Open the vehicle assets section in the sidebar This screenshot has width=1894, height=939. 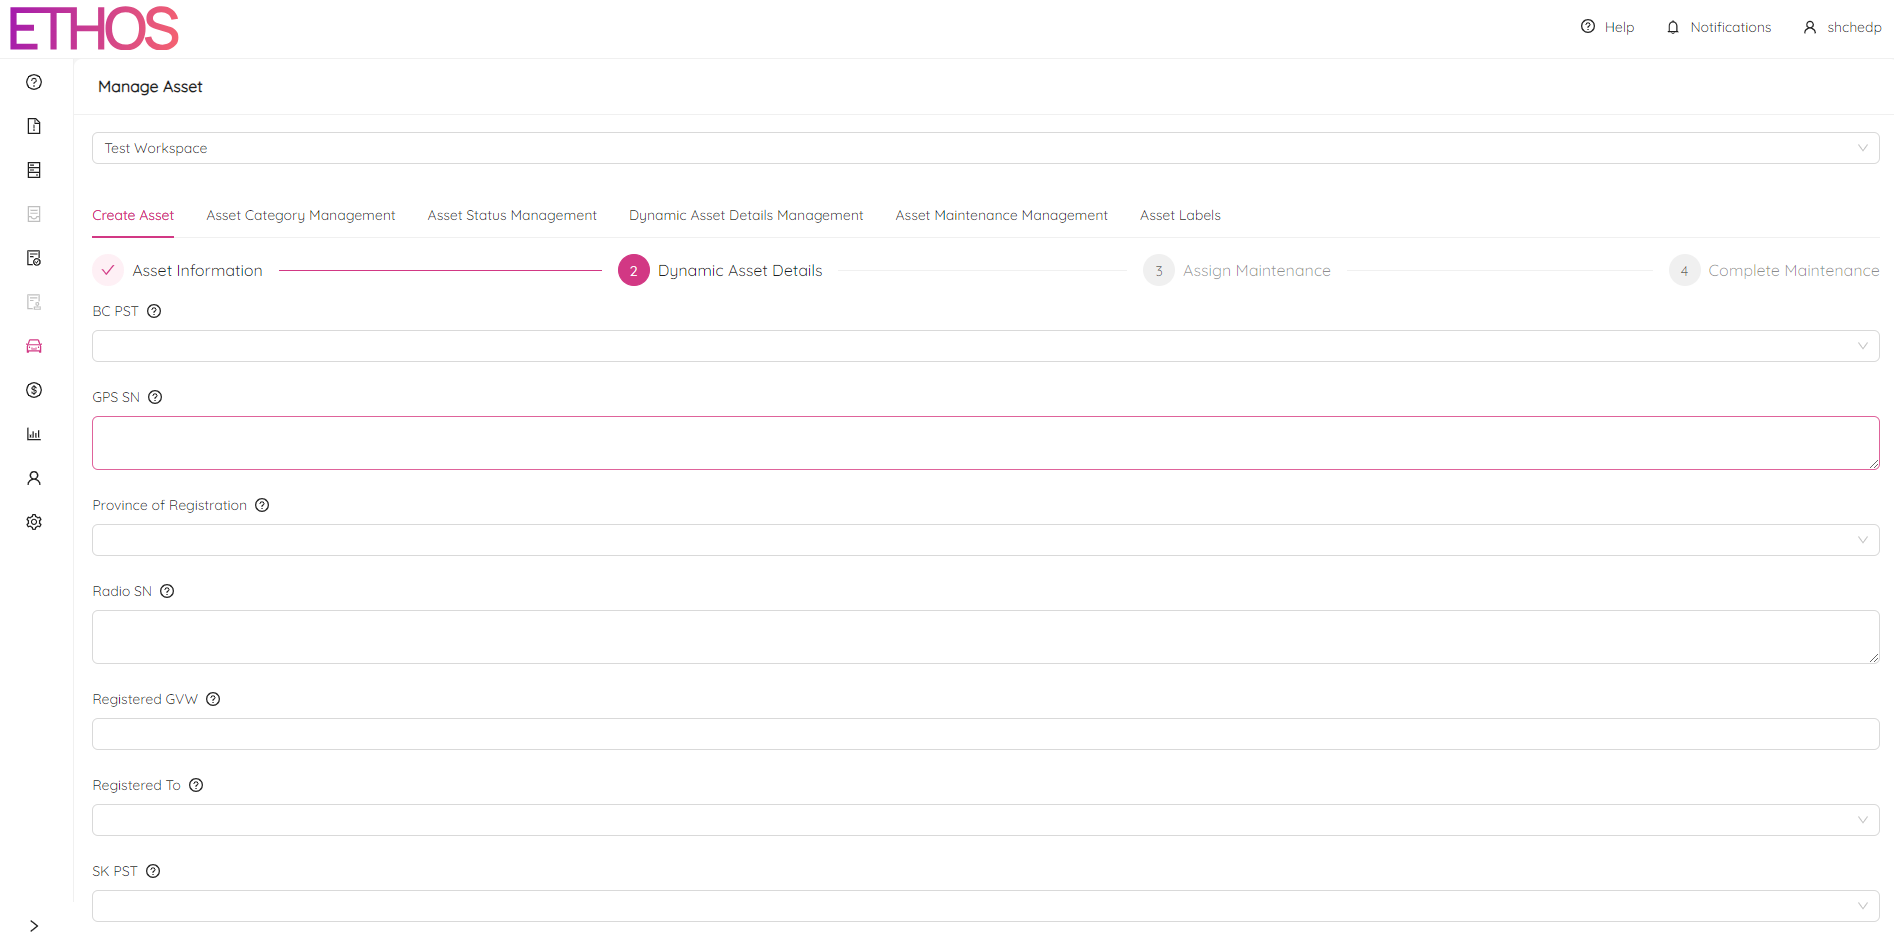[34, 346]
